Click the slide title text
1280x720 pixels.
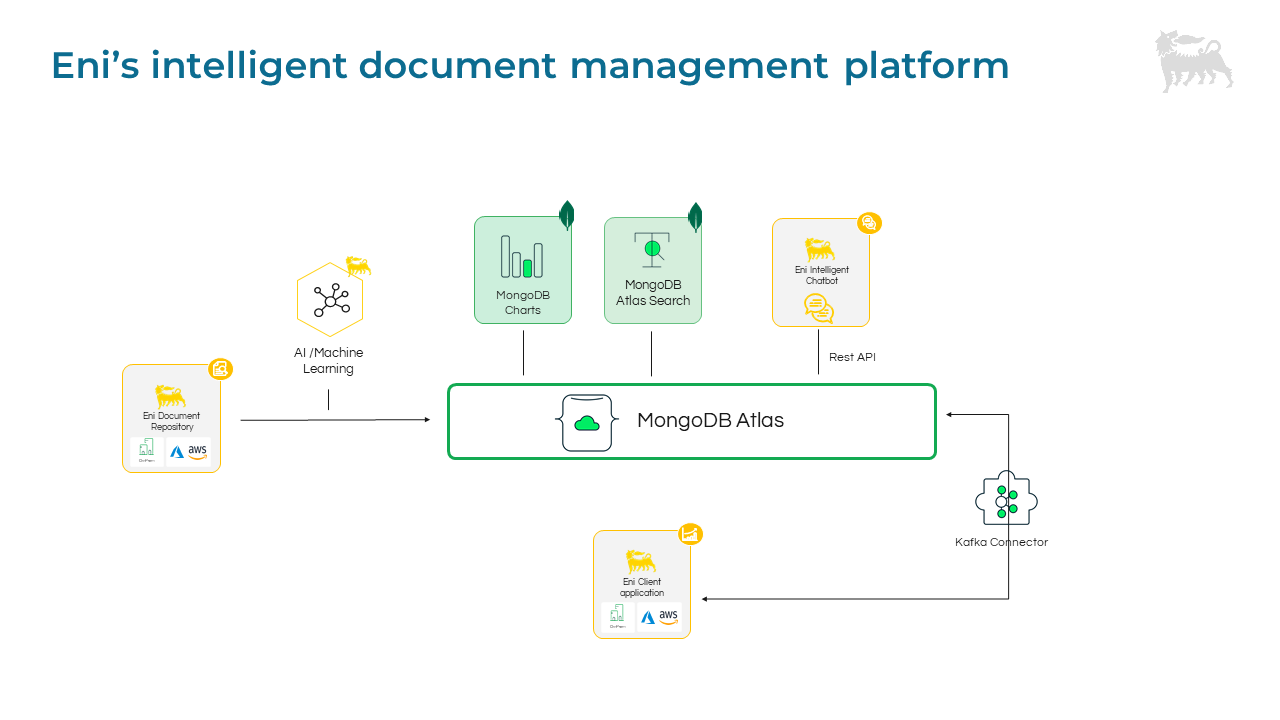tap(530, 66)
